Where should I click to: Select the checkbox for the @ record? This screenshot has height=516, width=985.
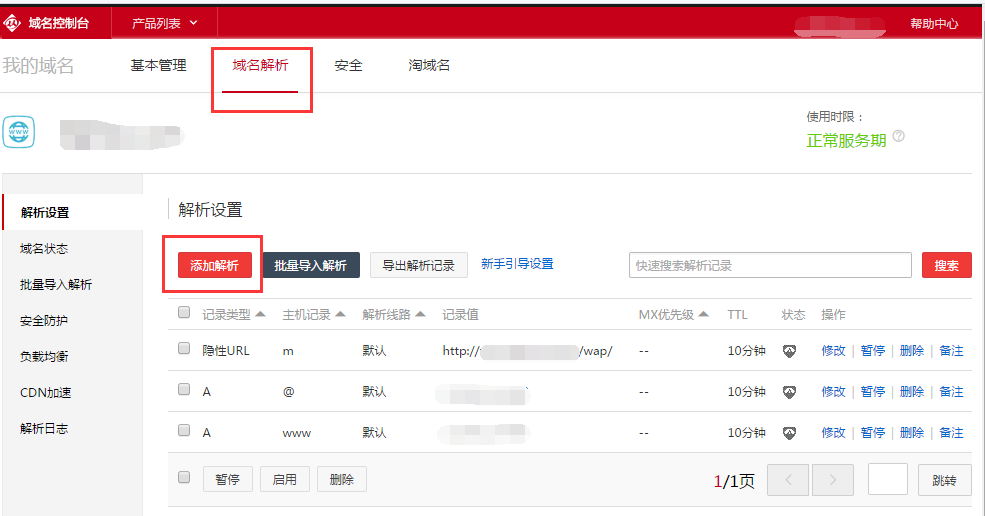184,390
